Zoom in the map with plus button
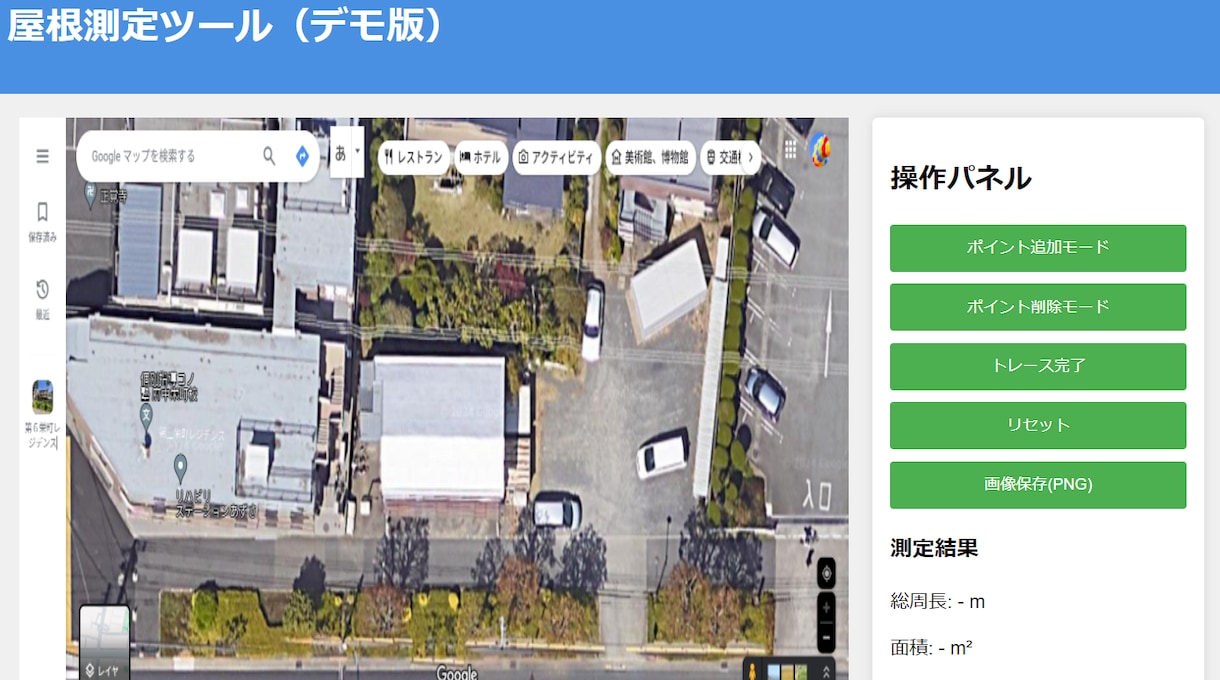The width and height of the screenshot is (1220, 680). (826, 607)
